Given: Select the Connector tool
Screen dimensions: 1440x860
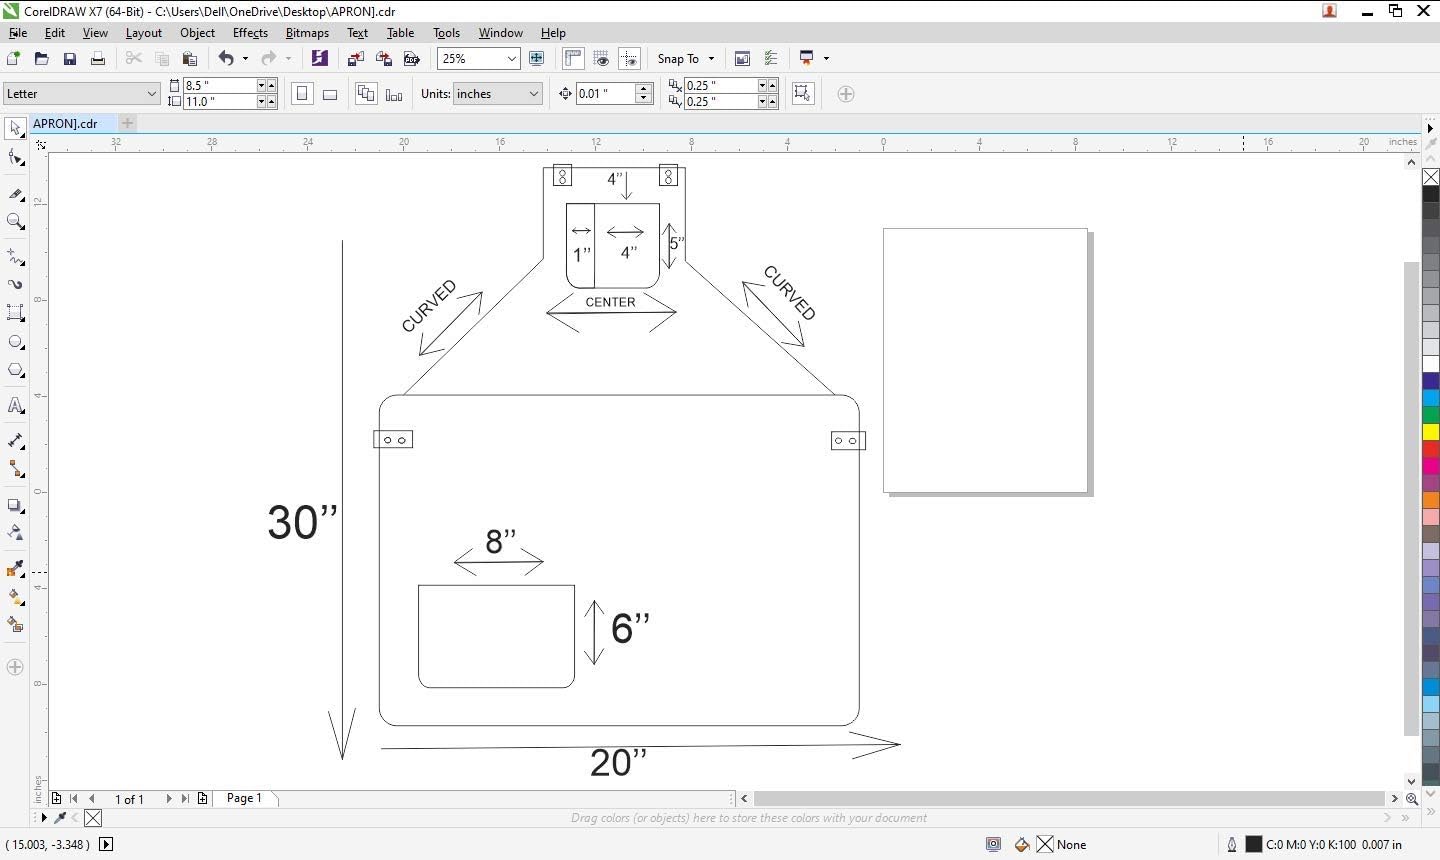Looking at the screenshot, I should (x=15, y=469).
